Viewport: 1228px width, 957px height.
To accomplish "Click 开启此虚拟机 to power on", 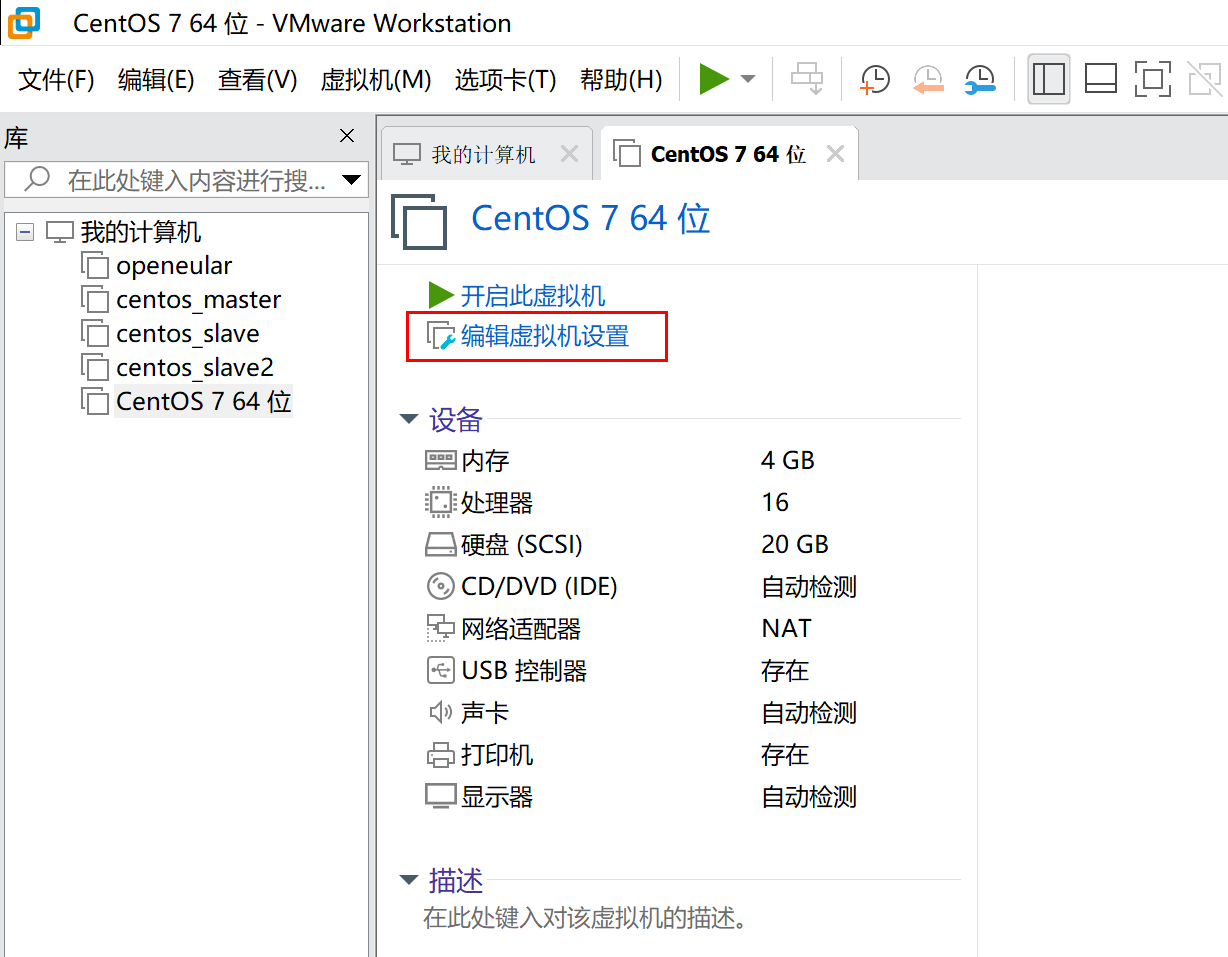I will (x=532, y=296).
